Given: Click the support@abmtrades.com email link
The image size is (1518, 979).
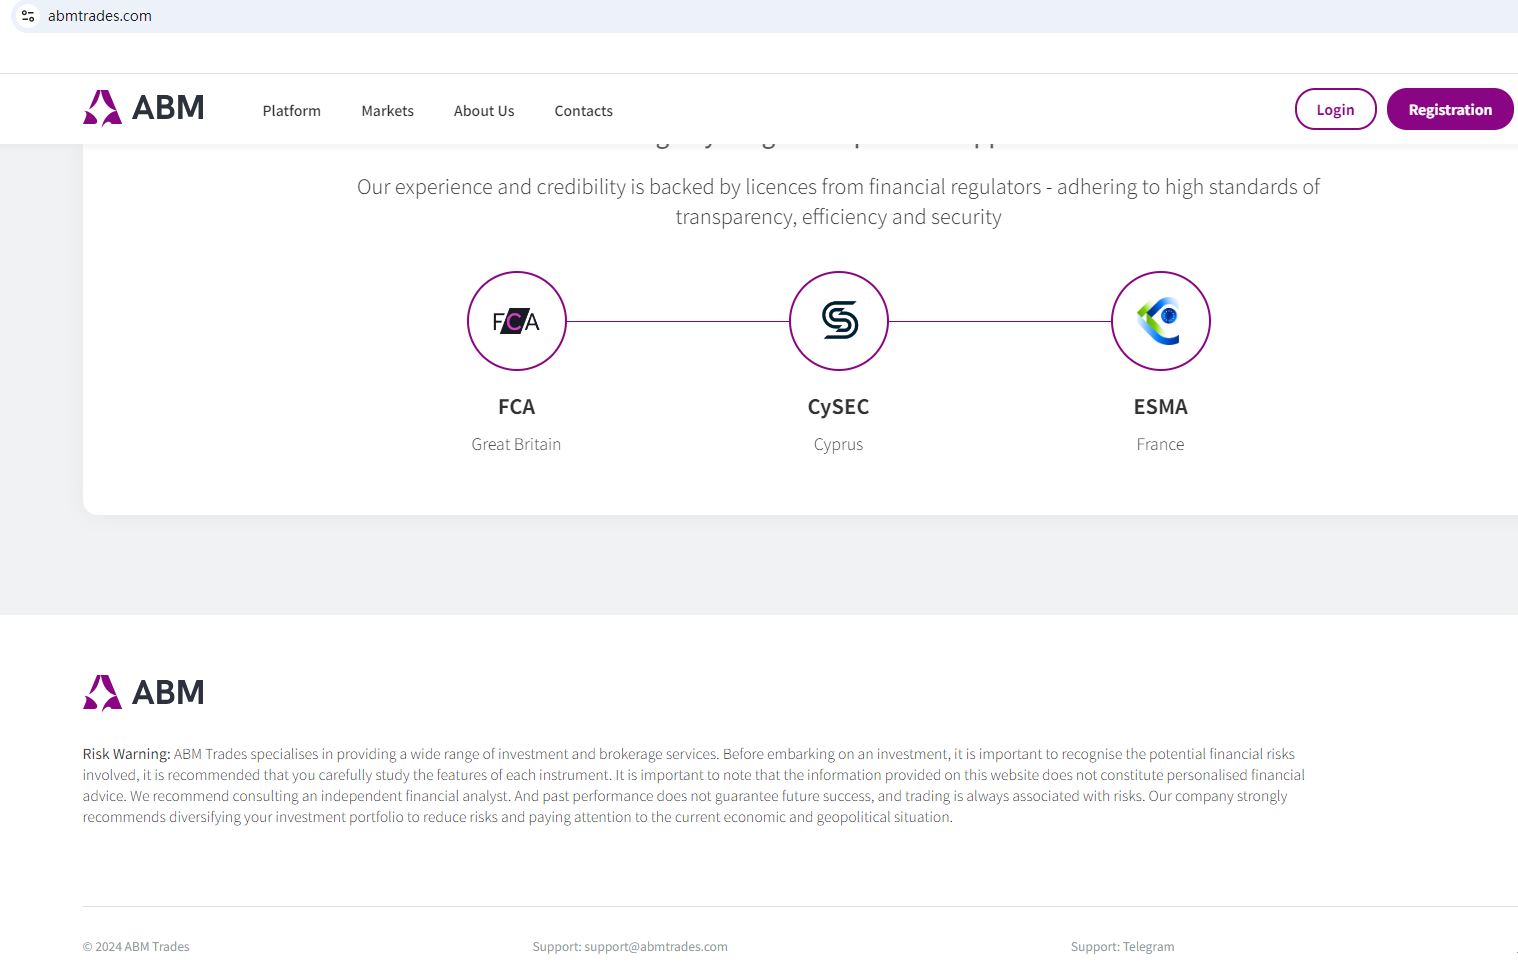Looking at the screenshot, I should 655,947.
